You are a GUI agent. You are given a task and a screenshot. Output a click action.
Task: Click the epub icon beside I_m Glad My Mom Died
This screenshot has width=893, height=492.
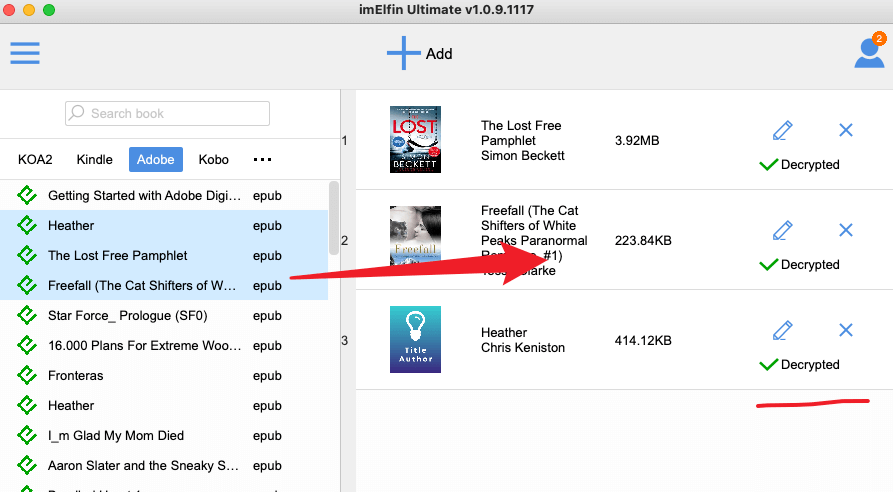click(27, 435)
